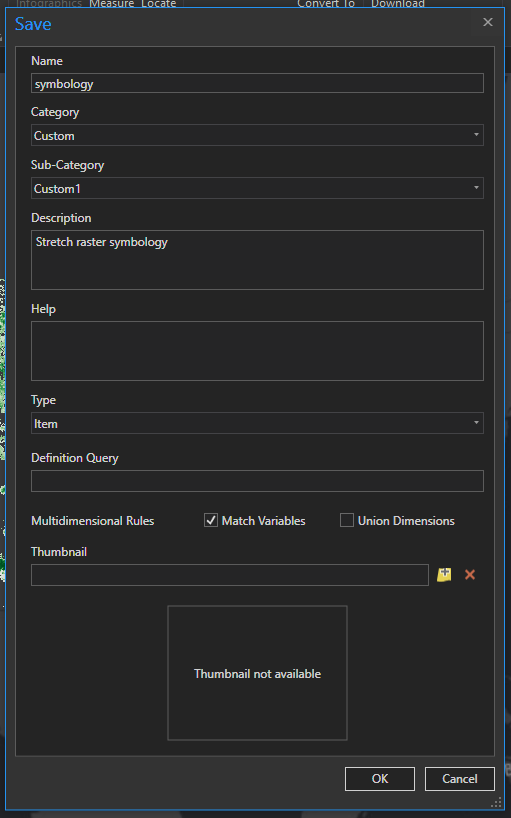The height and width of the screenshot is (818, 511).
Task: Click the Convert To item in the ribbon
Action: point(326,4)
